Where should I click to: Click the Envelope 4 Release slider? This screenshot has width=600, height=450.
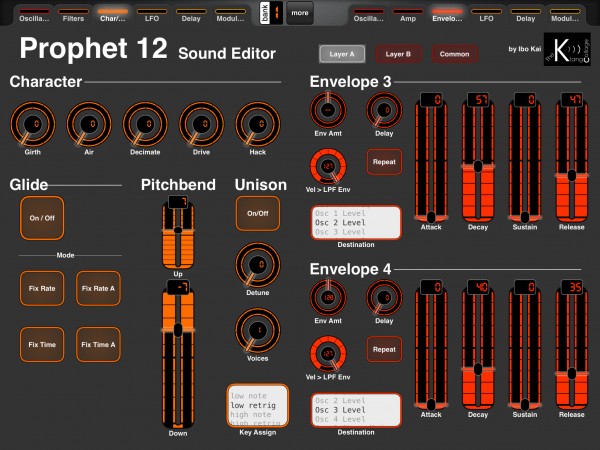572,345
